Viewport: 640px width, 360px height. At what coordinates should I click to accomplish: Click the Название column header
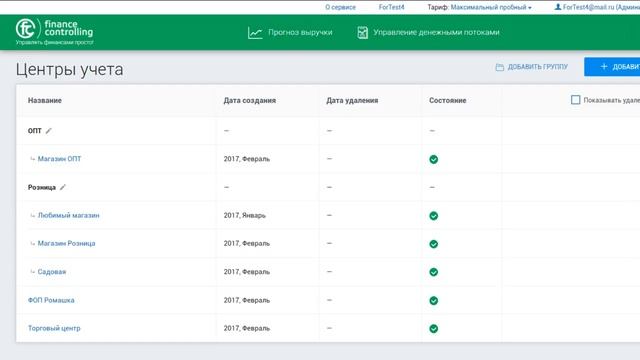44,100
